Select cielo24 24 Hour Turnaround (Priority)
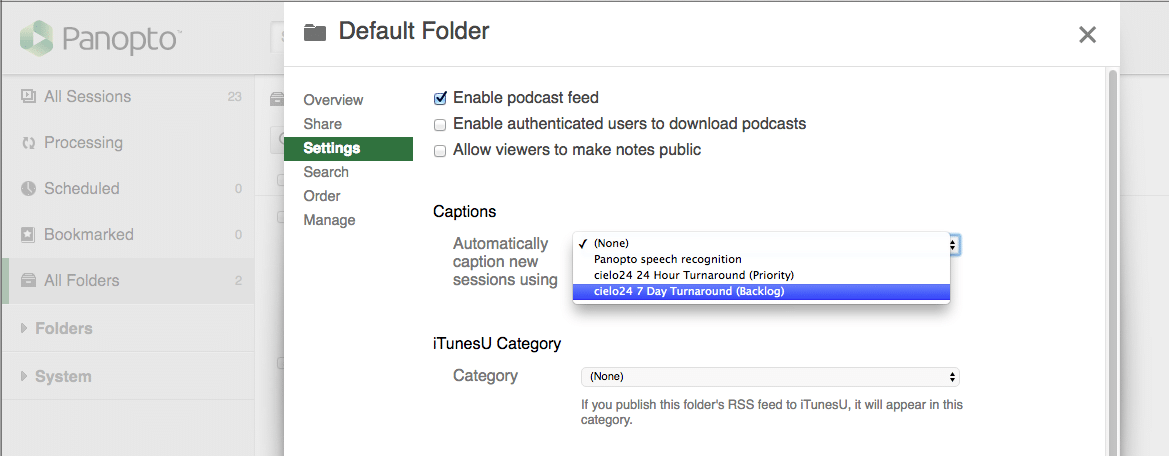 tap(760, 275)
